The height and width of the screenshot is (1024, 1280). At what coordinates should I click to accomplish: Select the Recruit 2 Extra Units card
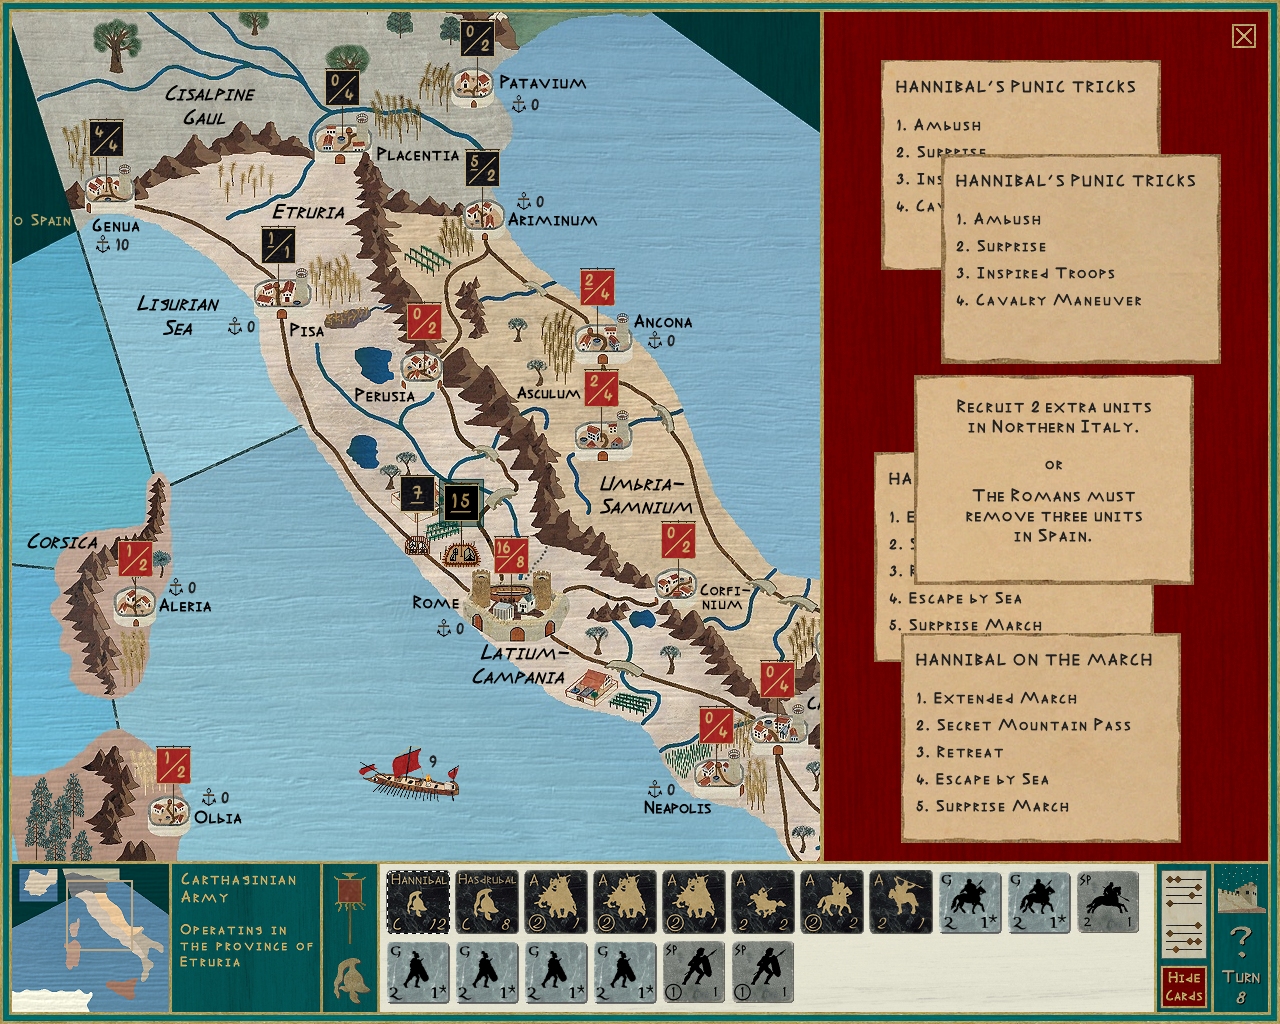(x=1053, y=479)
